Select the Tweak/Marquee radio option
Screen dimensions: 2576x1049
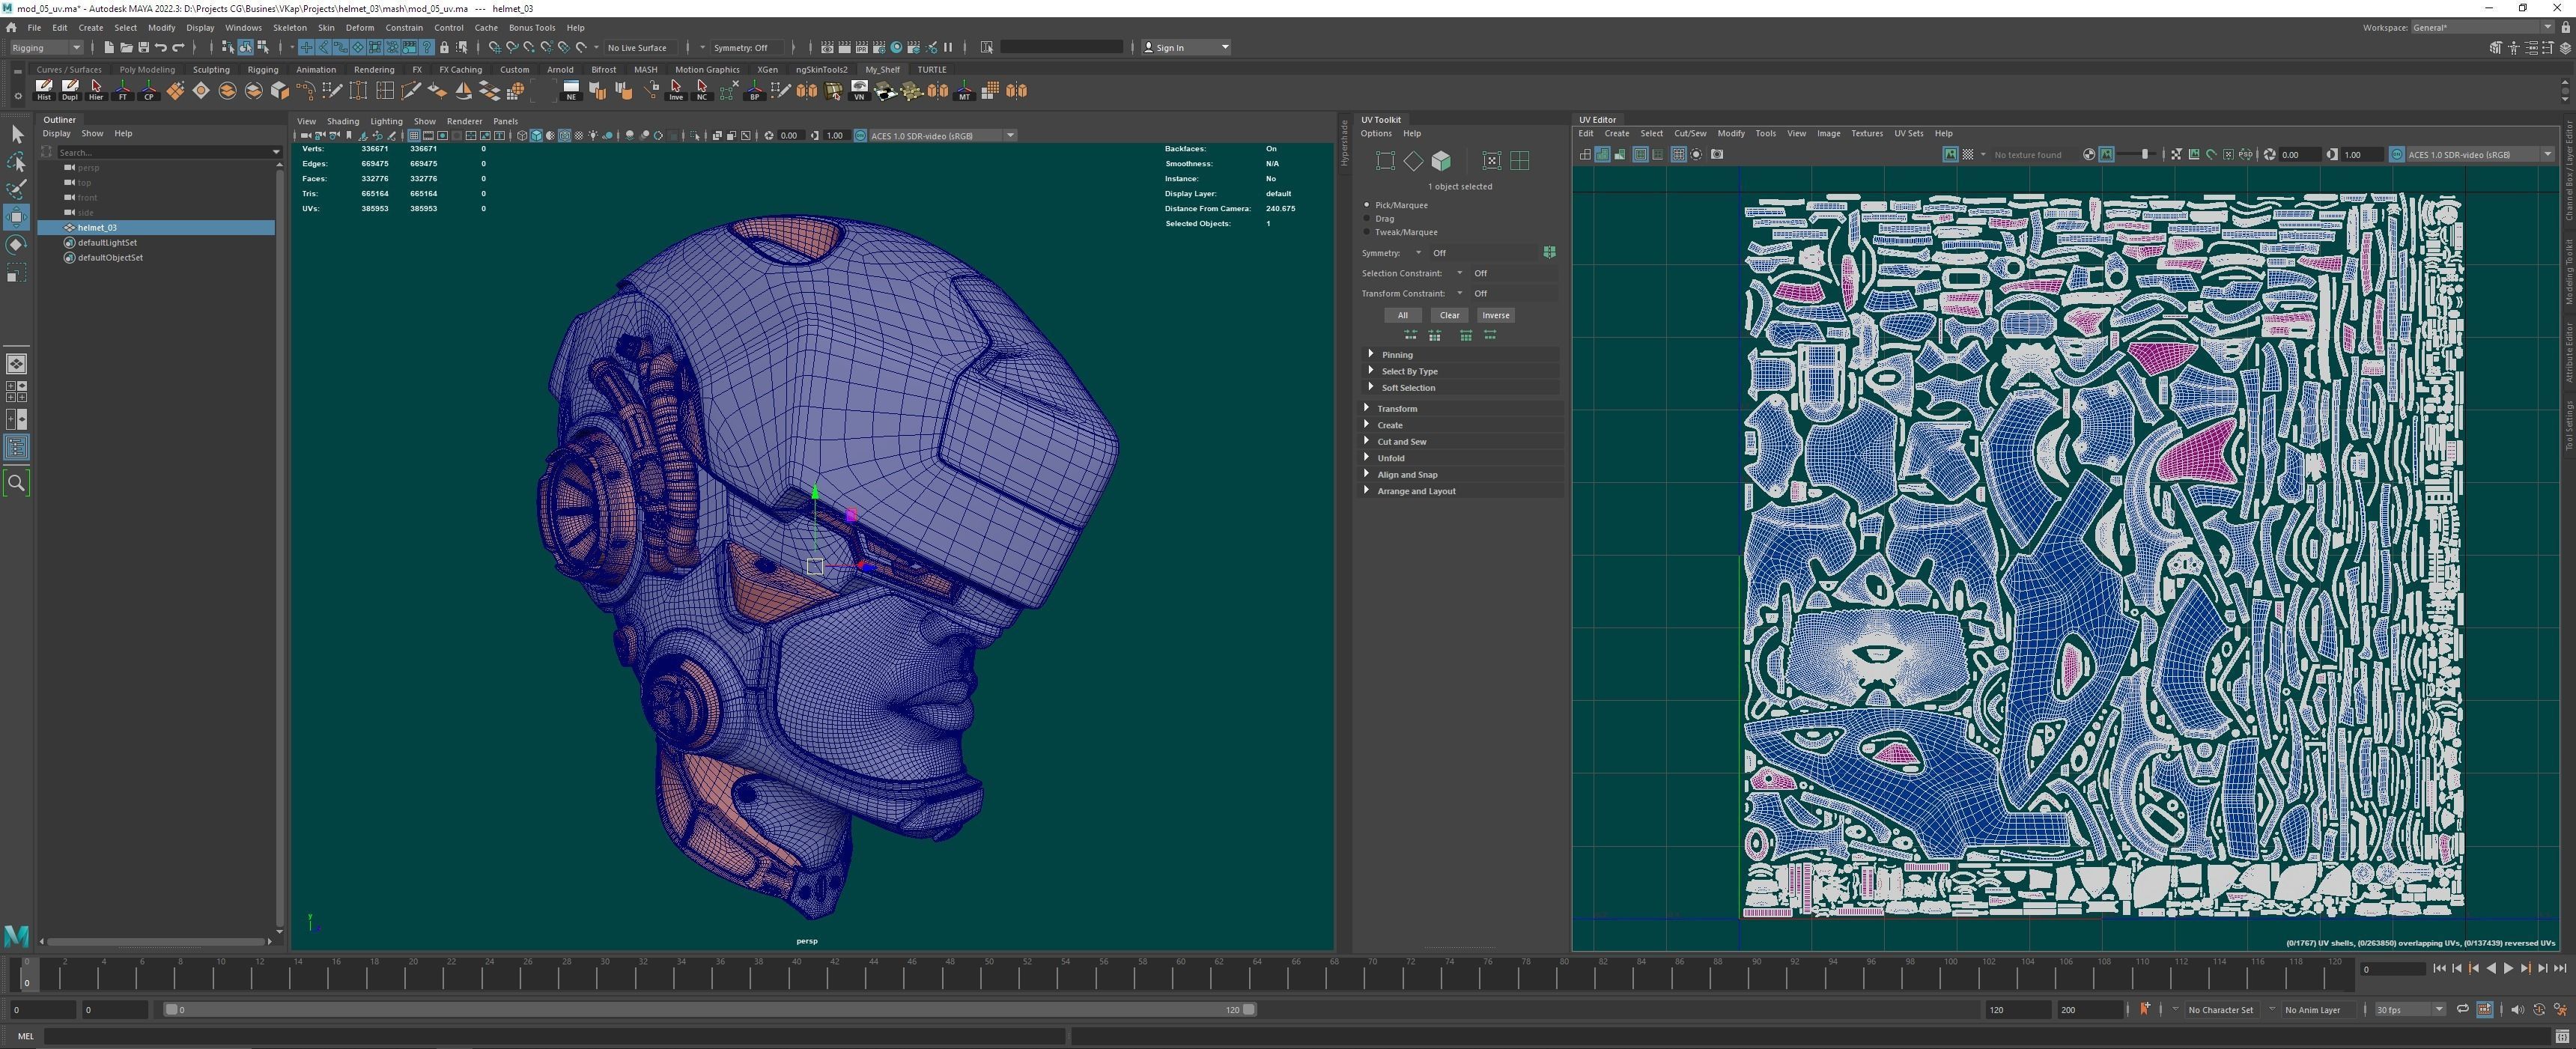tap(1367, 232)
